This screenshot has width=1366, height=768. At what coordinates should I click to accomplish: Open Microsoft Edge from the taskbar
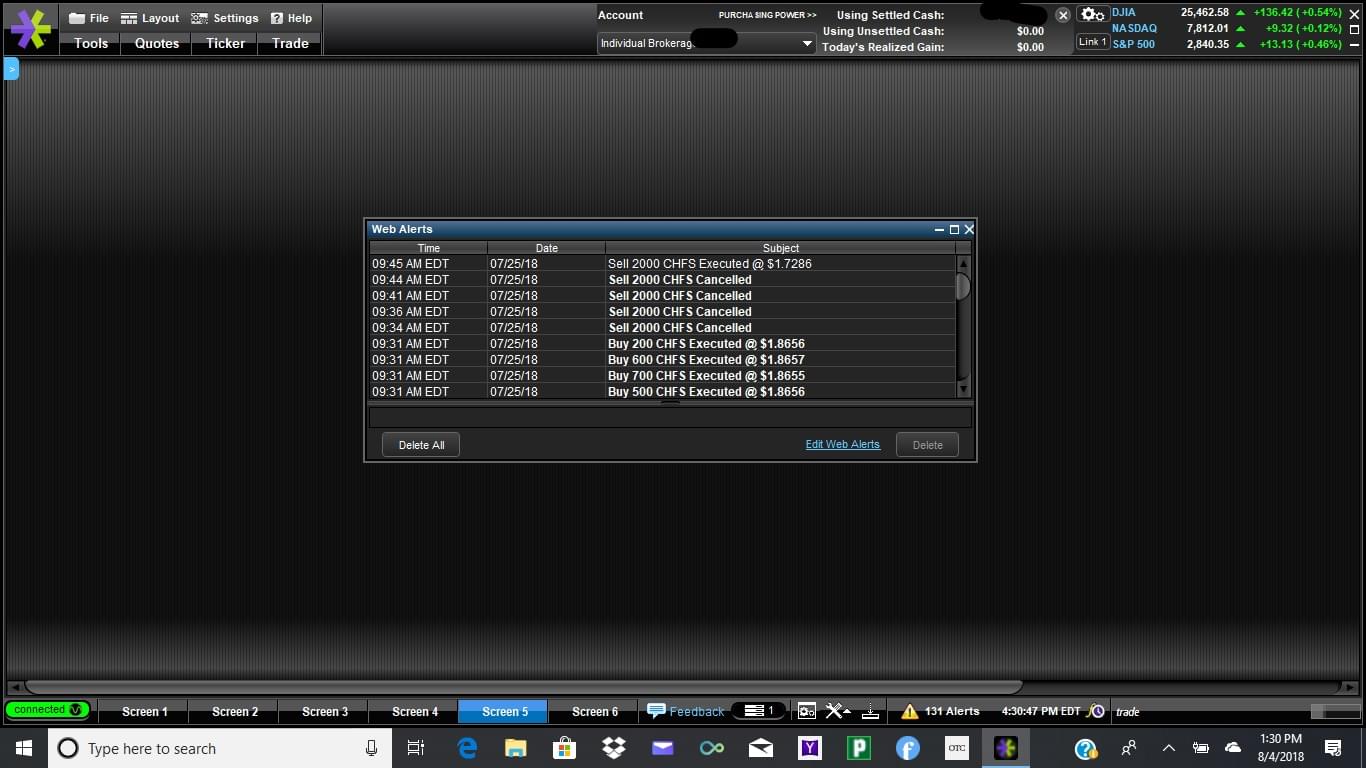click(467, 748)
